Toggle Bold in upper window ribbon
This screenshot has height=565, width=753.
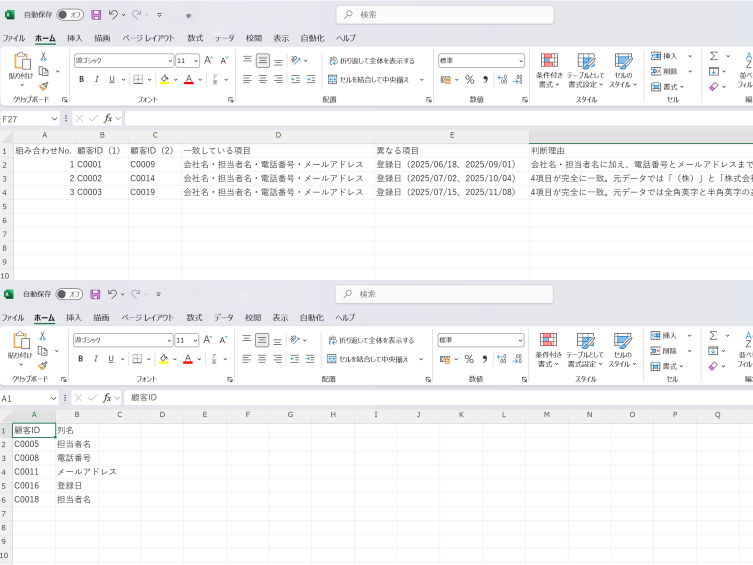coord(82,79)
